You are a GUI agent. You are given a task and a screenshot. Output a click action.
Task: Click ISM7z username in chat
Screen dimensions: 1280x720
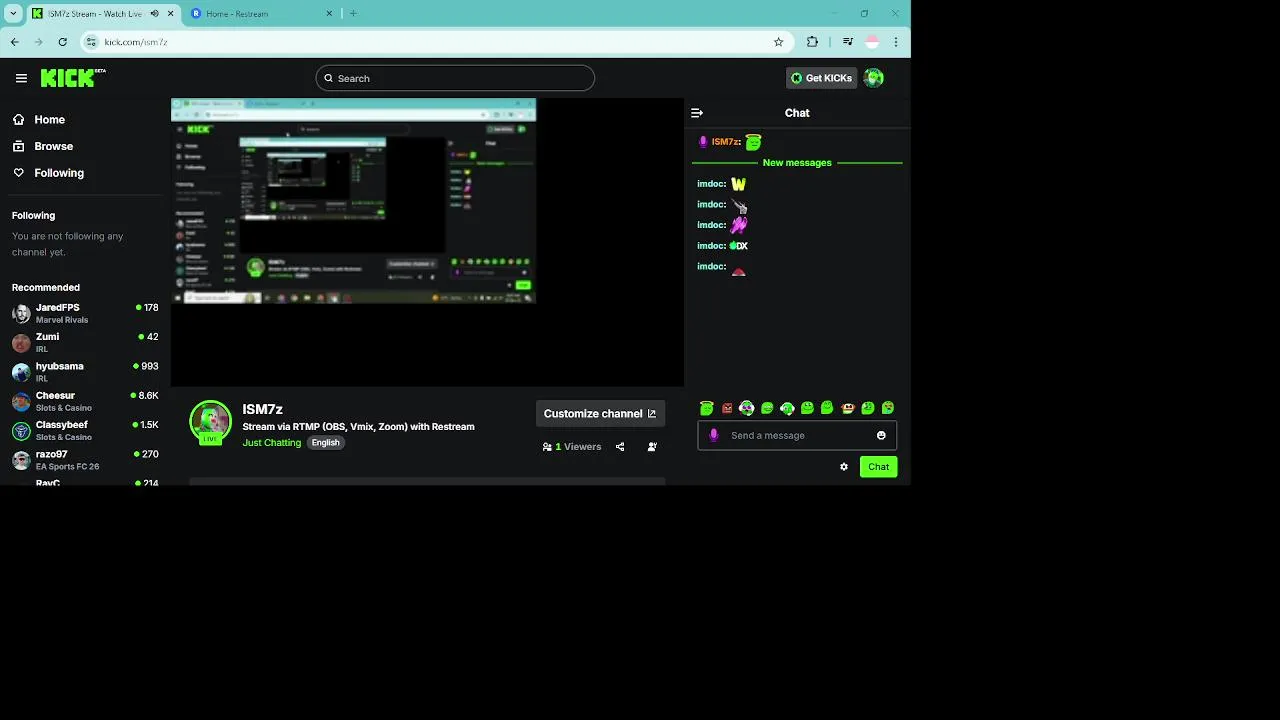pos(726,142)
